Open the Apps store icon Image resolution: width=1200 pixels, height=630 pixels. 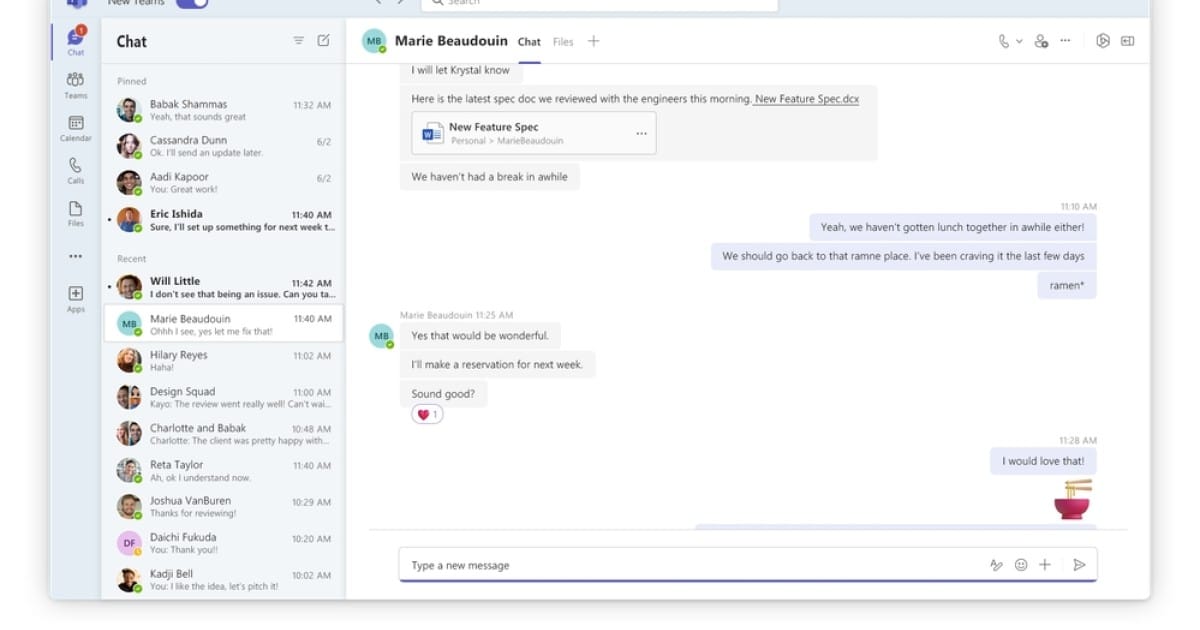click(x=75, y=297)
